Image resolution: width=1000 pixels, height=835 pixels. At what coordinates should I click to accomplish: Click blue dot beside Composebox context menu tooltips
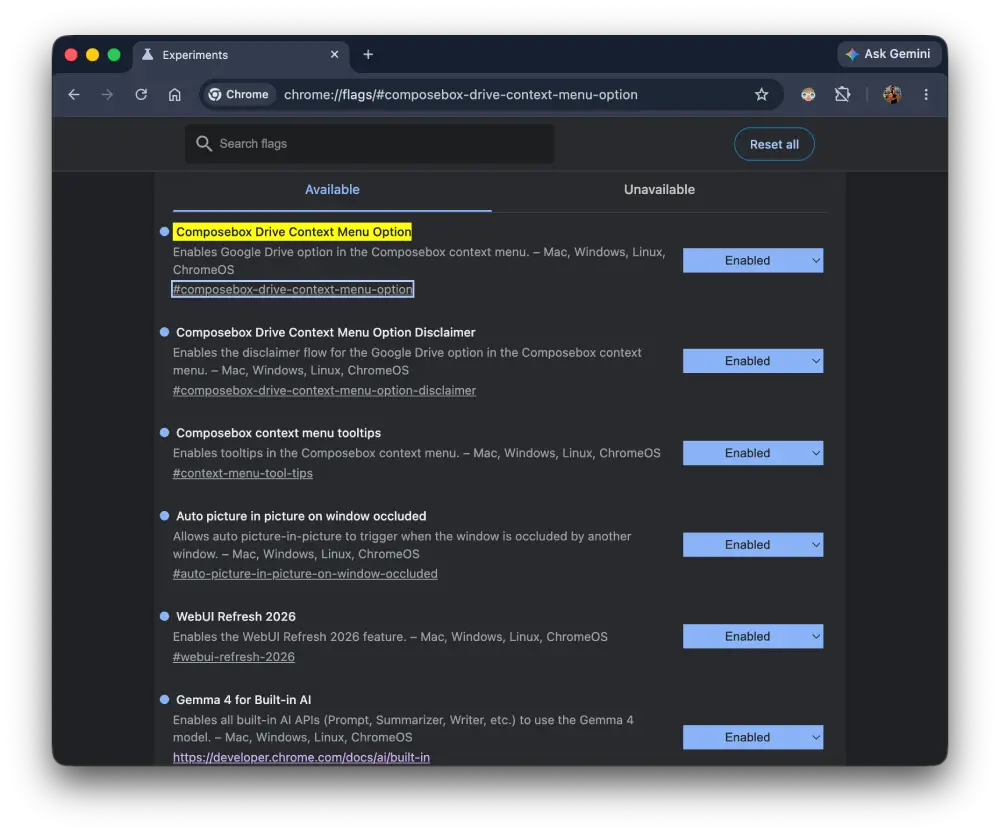165,432
